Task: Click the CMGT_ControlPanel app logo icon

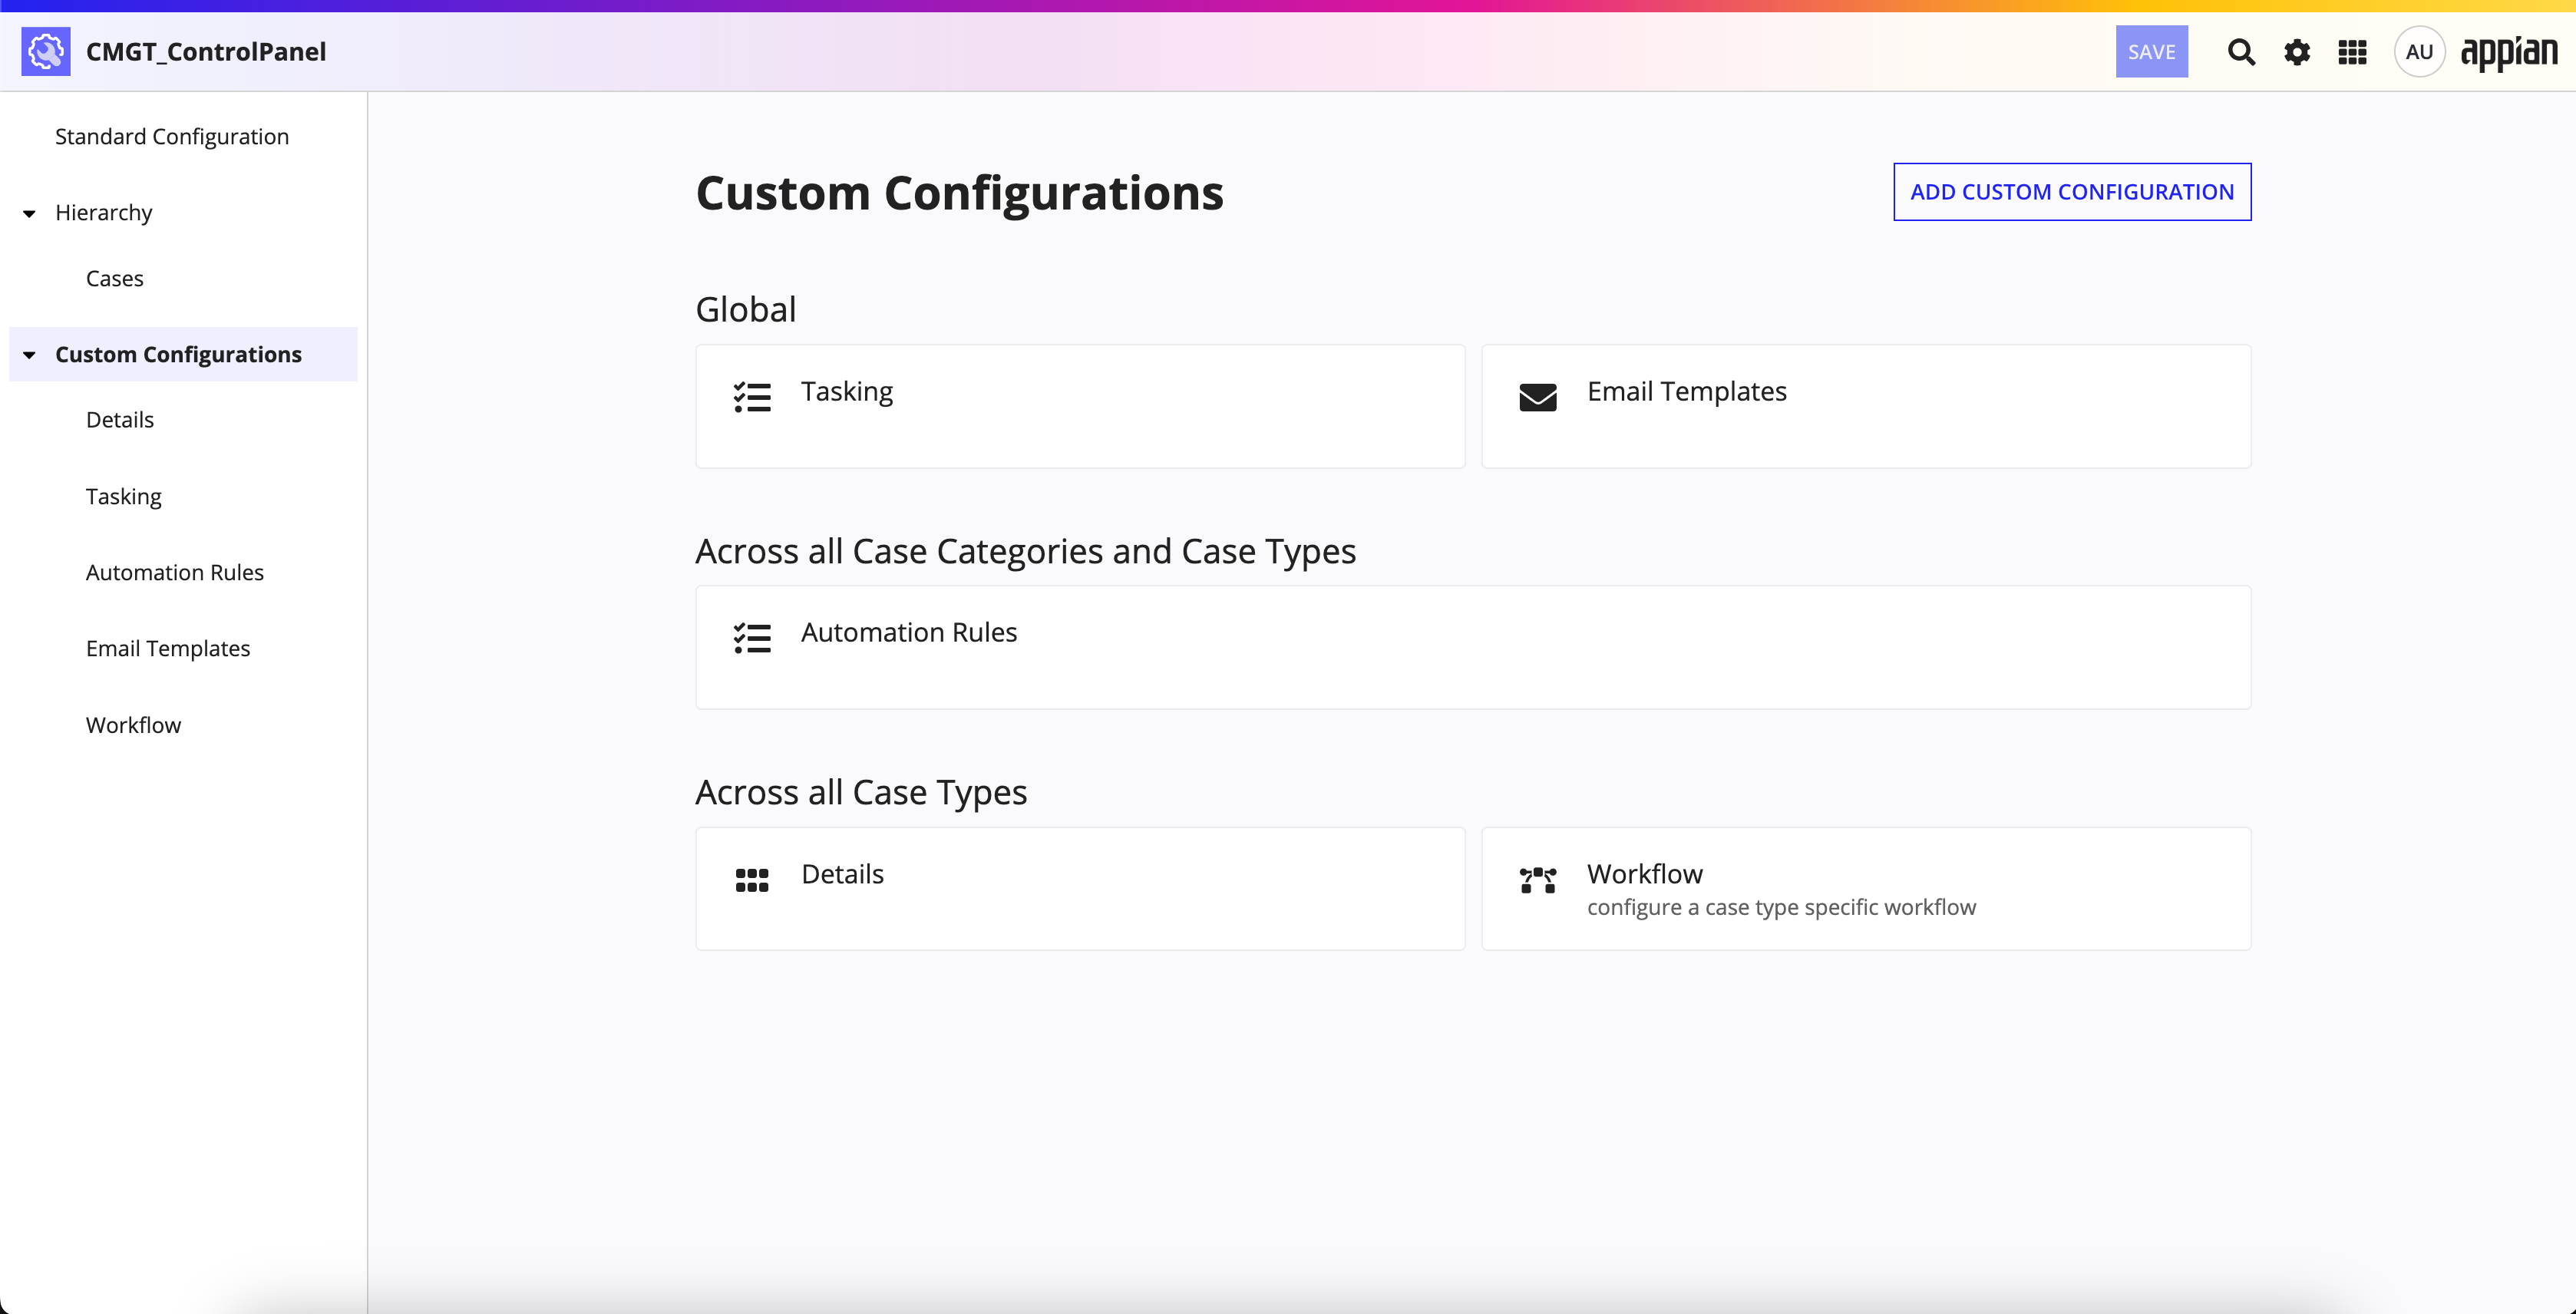Action: click(46, 51)
